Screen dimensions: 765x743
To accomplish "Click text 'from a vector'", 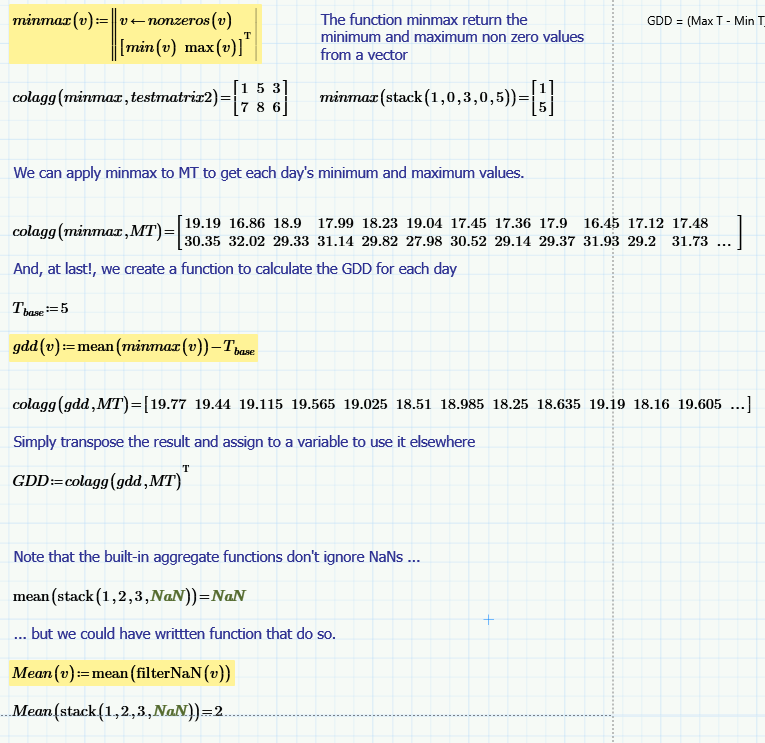I will click(363, 55).
